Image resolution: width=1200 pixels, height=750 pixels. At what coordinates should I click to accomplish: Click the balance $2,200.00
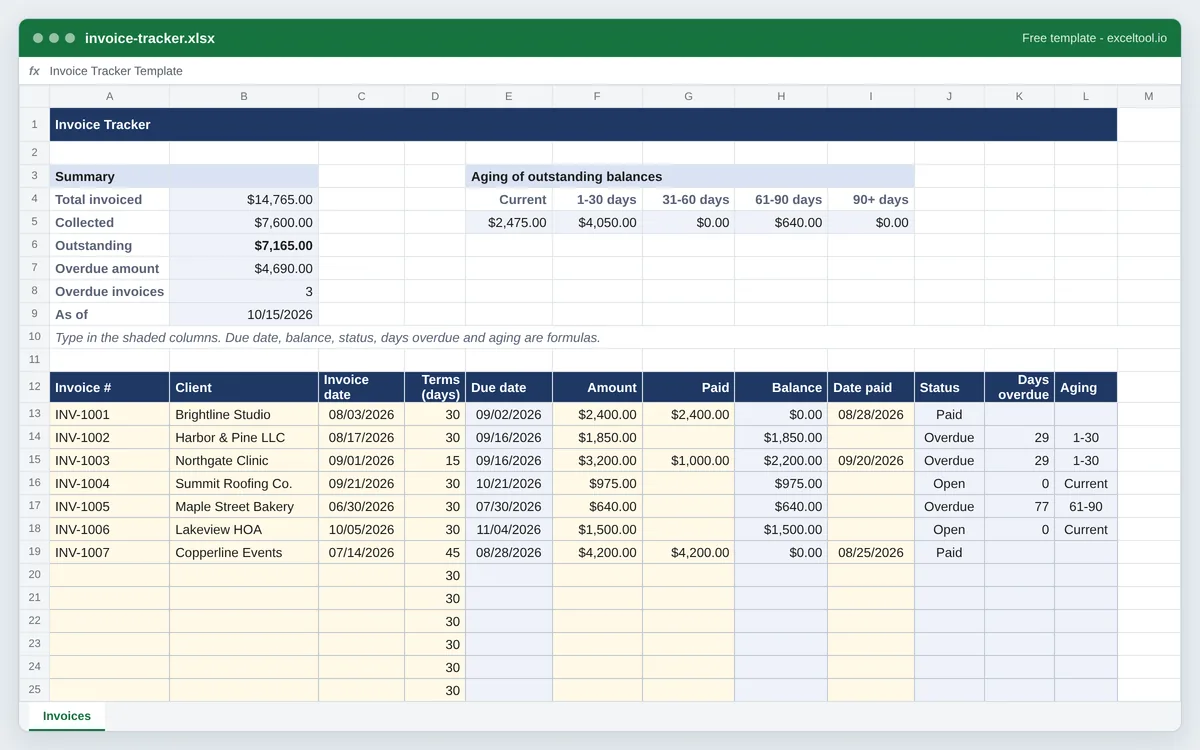[x=781, y=460]
